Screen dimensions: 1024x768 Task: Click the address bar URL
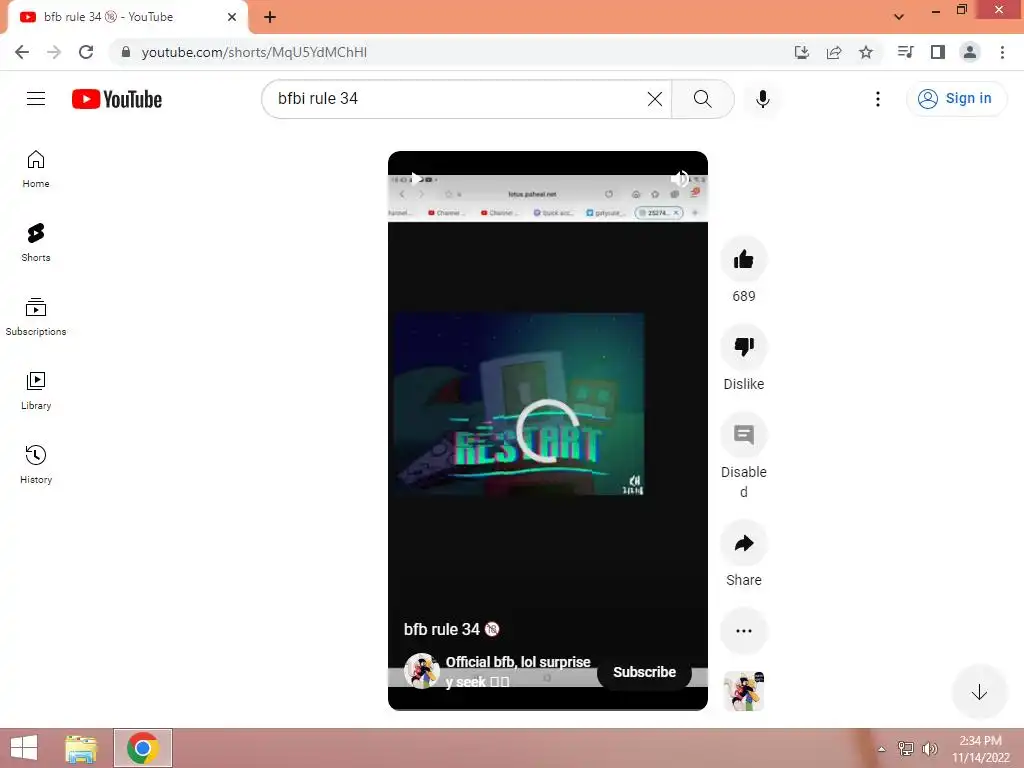(x=254, y=52)
